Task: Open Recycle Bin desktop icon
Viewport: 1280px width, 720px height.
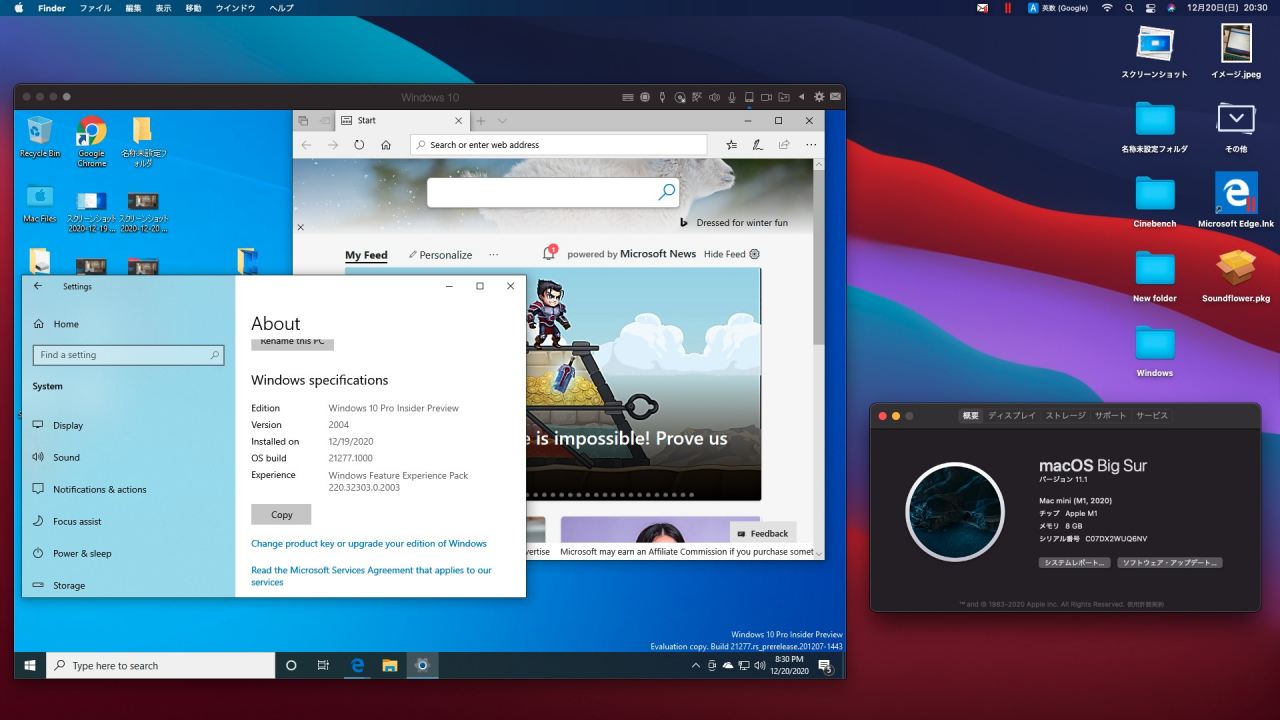Action: 40,137
